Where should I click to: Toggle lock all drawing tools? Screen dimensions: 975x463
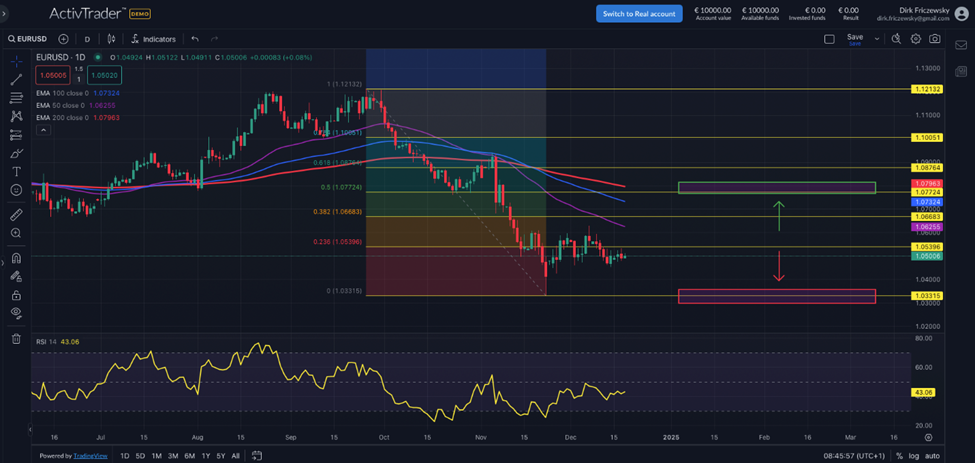coord(16,295)
